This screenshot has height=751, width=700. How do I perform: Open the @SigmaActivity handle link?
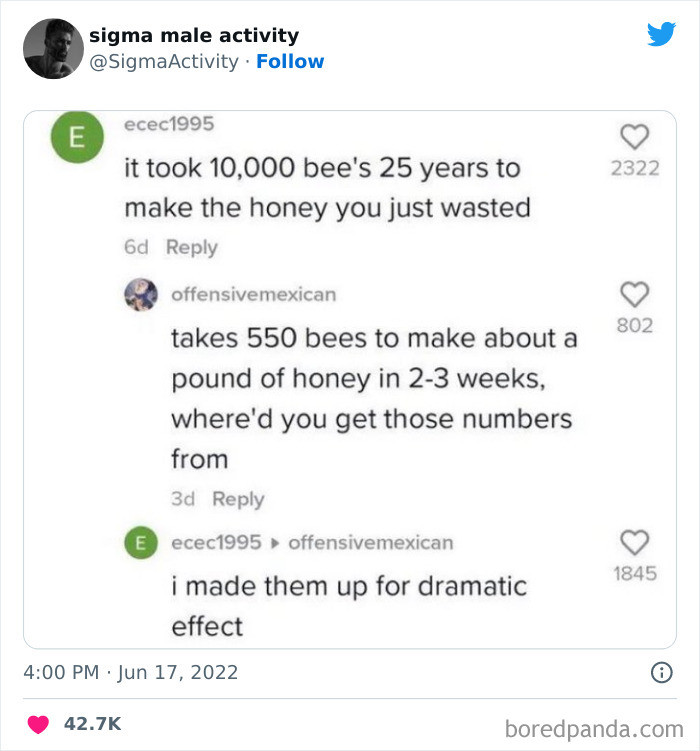click(x=164, y=61)
